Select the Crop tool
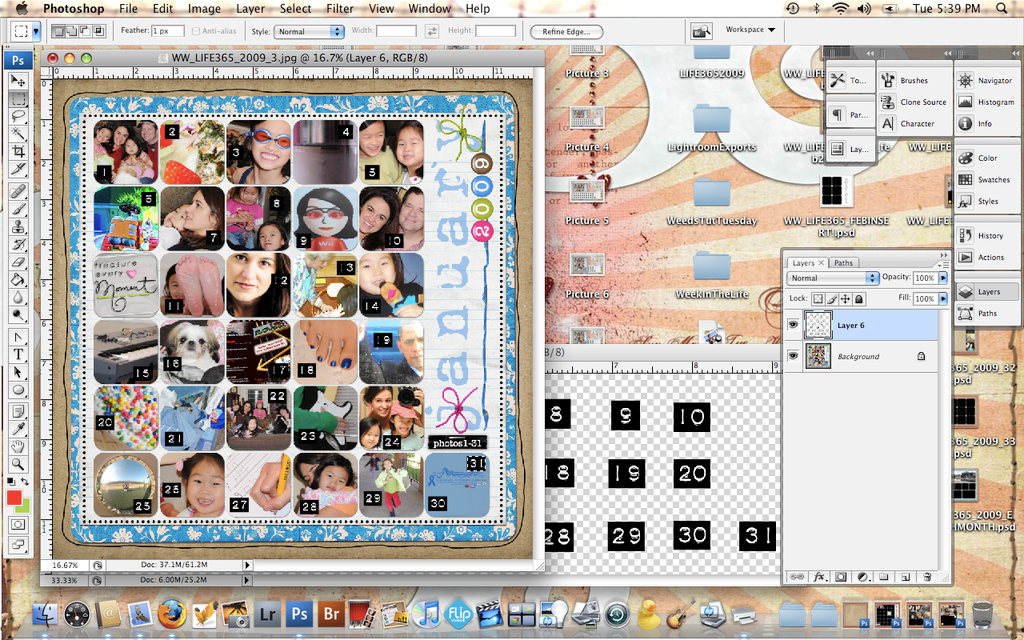1024x640 pixels. tap(18, 151)
